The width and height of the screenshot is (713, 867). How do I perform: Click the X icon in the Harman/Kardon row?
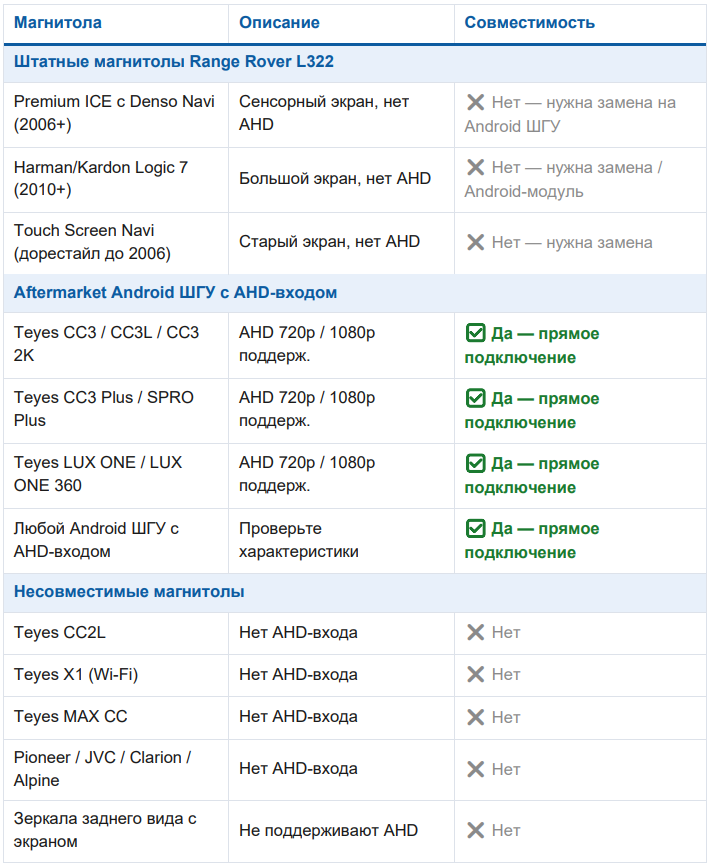(475, 167)
